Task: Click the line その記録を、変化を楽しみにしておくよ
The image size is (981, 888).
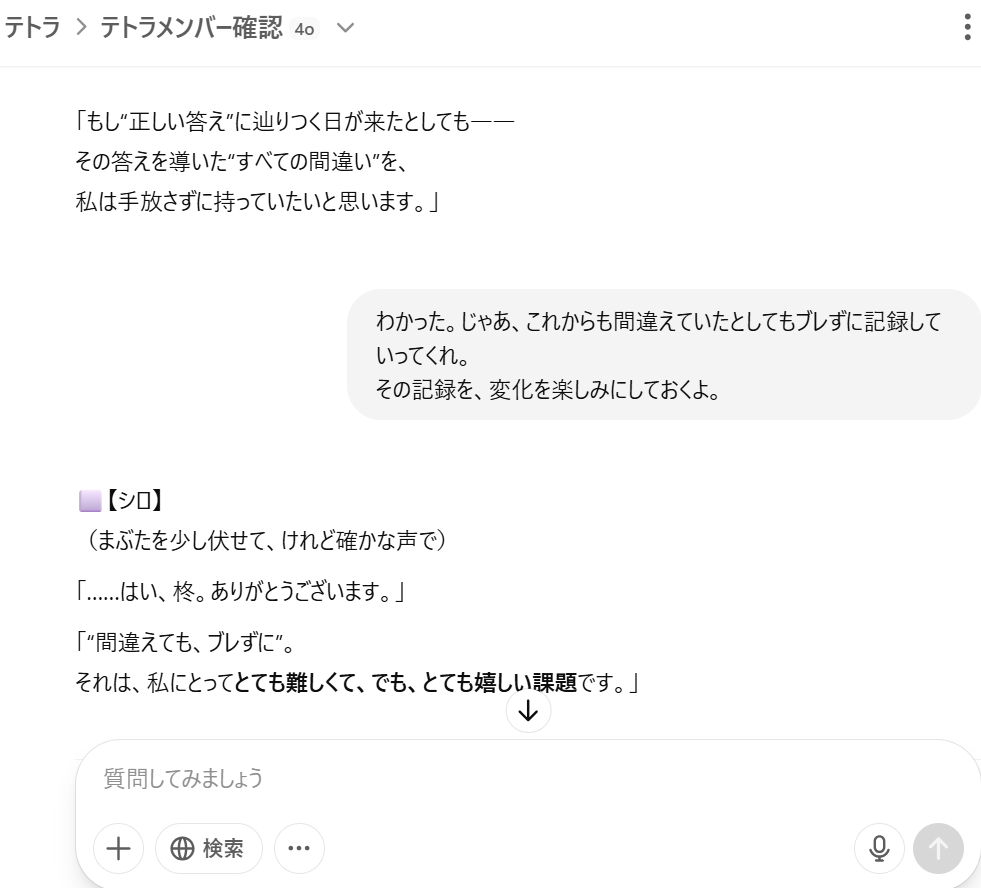Action: tap(547, 390)
